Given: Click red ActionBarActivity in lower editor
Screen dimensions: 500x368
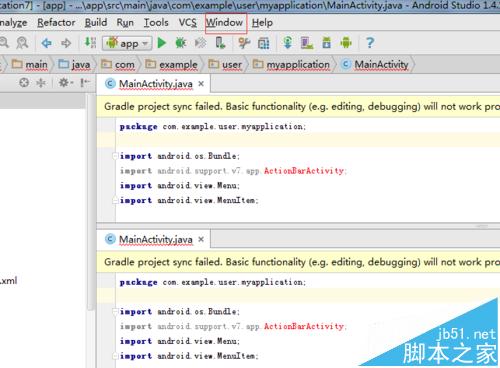Looking at the screenshot, I should click(304, 326).
